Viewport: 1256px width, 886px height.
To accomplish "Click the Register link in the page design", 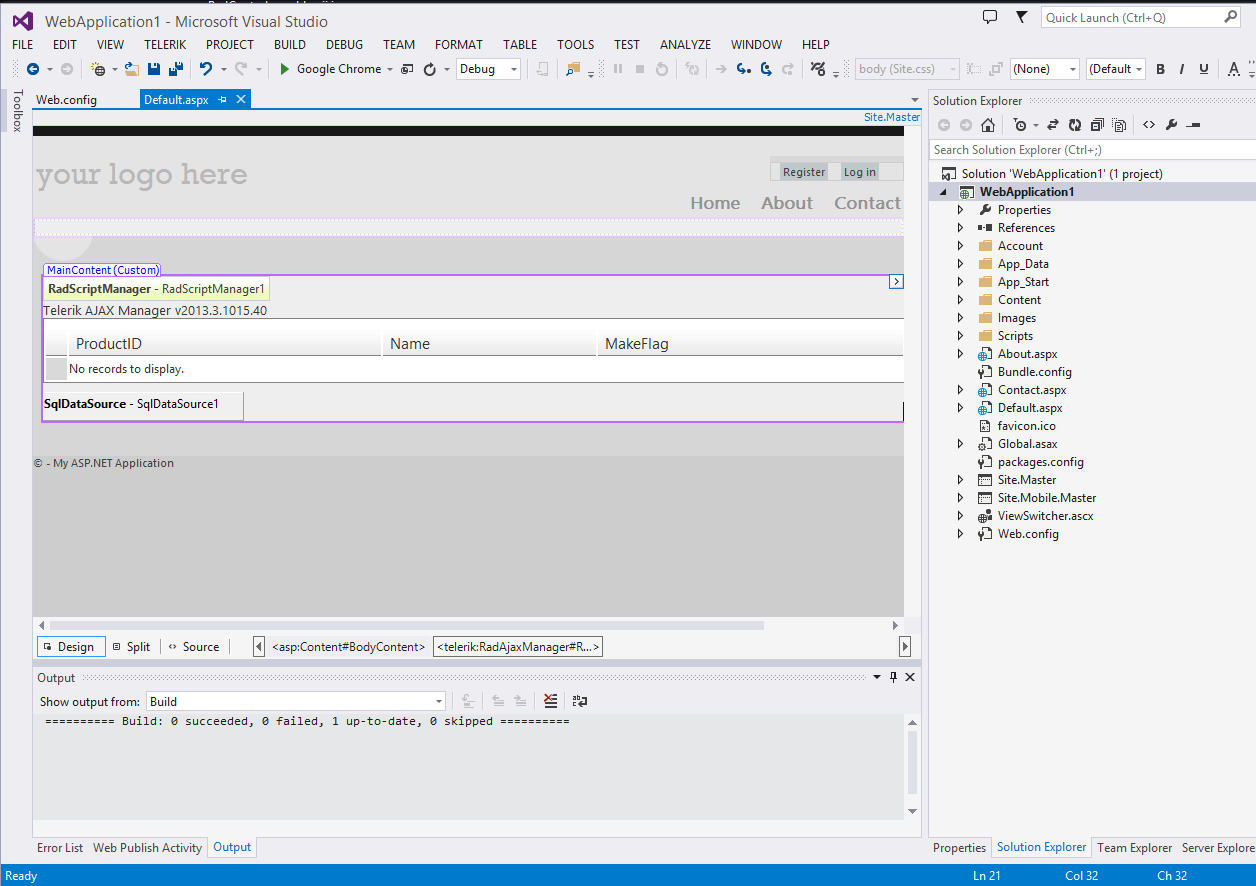I will [x=804, y=172].
